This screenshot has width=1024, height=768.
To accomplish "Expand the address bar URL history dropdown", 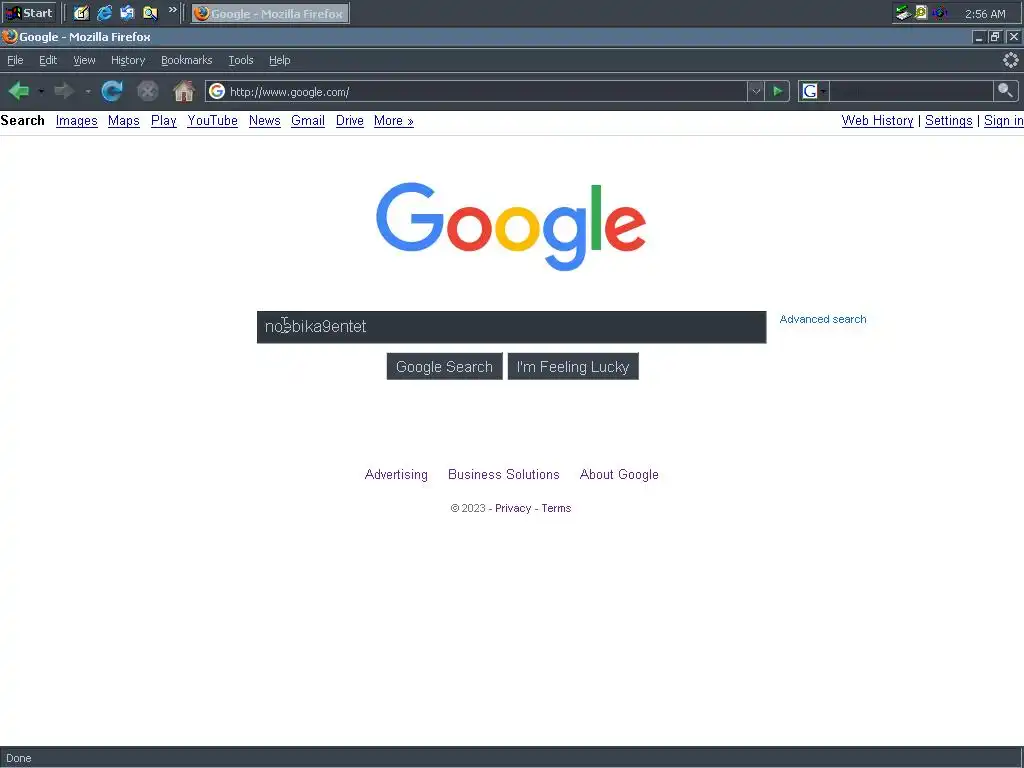I will pyautogui.click(x=756, y=91).
